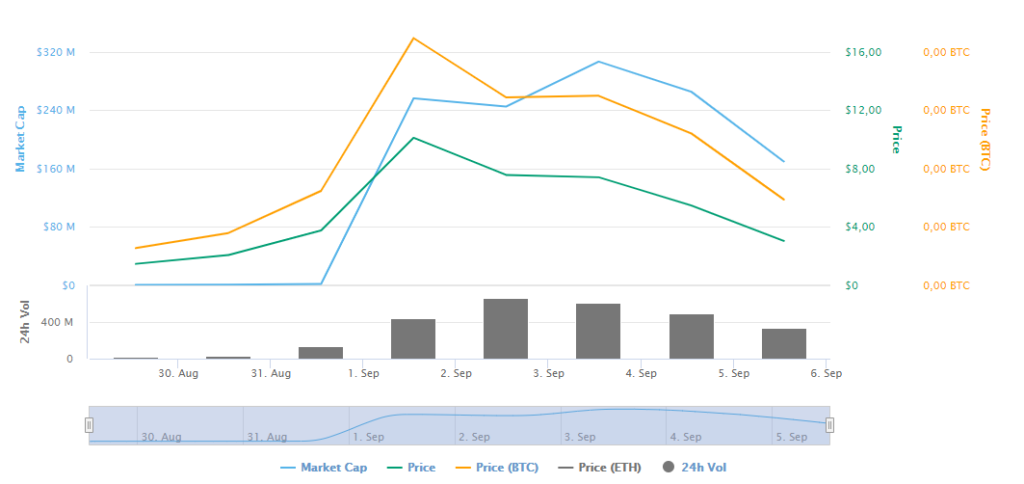Enable the Price (ETH) legend series
Image resolution: width=1024 pixels, height=484 pixels.
click(600, 468)
